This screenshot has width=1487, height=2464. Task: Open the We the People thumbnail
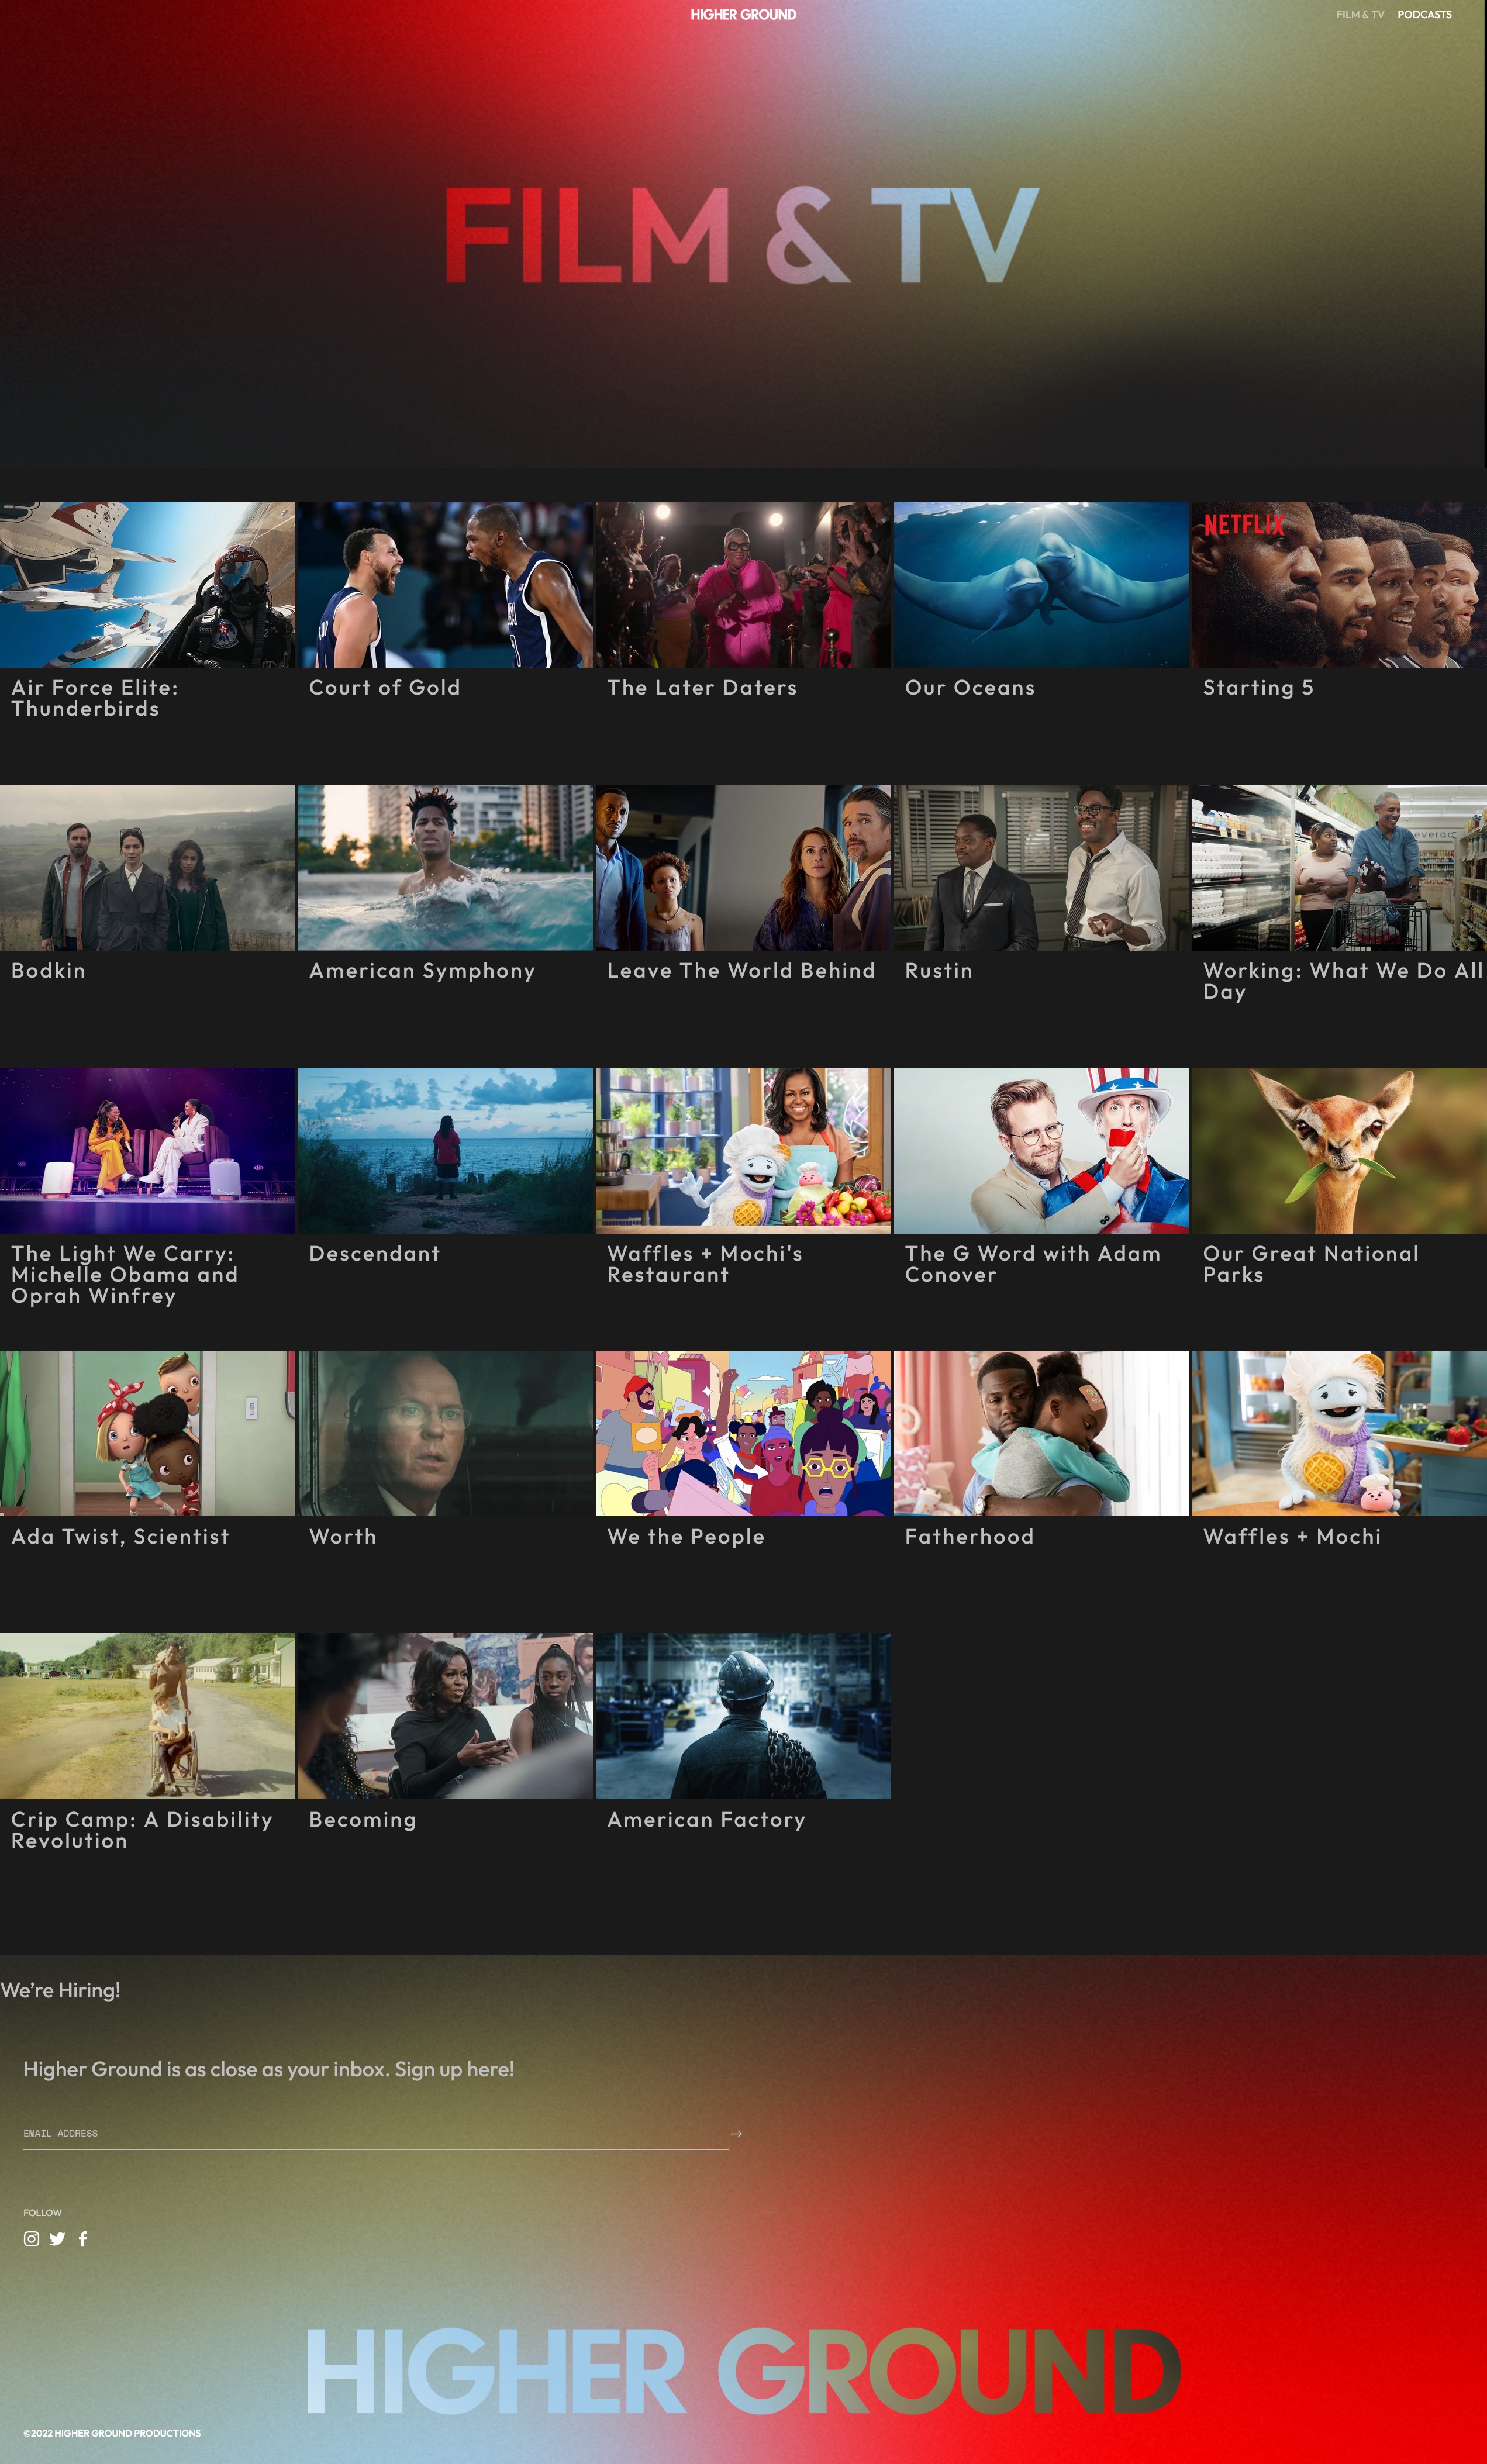743,1433
